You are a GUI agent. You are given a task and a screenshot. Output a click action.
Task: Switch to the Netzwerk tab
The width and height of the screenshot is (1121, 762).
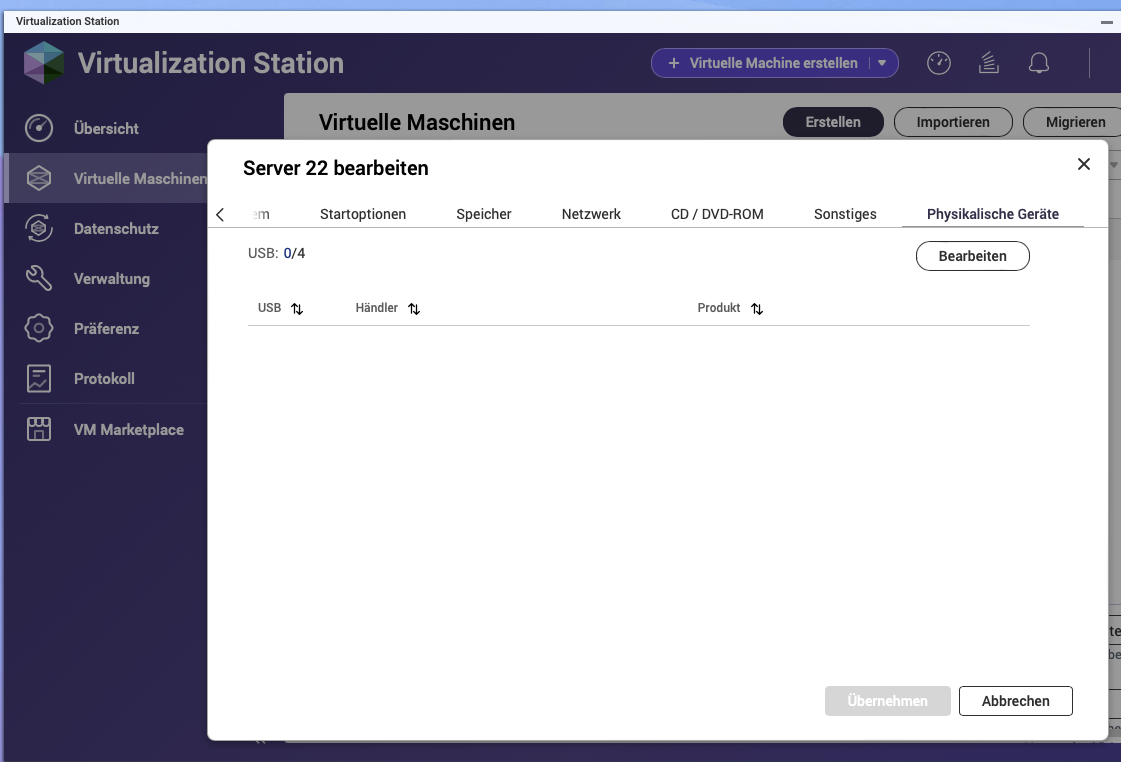point(591,214)
